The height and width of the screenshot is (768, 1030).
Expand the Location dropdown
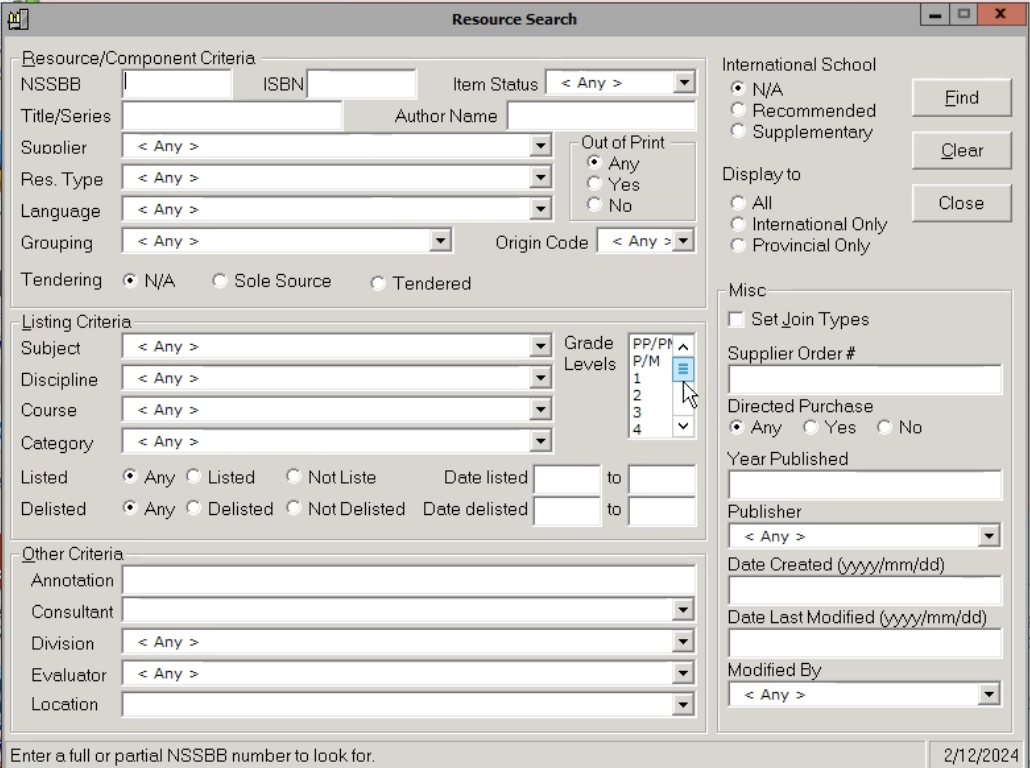pos(683,705)
